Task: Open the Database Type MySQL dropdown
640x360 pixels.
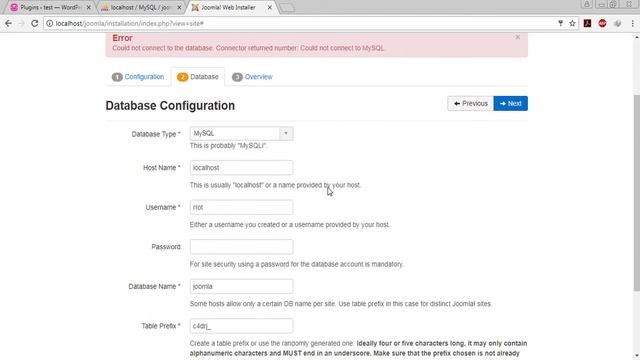Action: click(241, 133)
